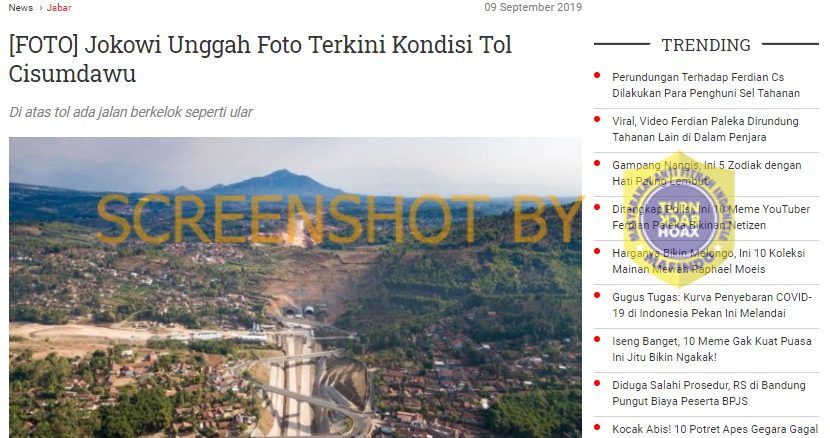Open the article headline about Jokowi Tol Cisumdawu
The height and width of the screenshot is (438, 830).
coord(260,58)
